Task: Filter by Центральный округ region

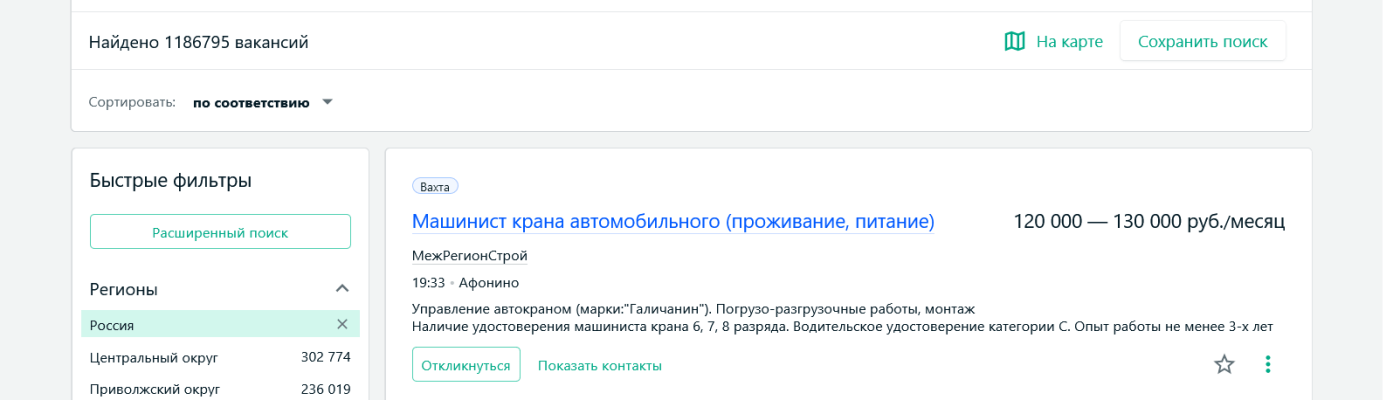Action: pos(154,357)
